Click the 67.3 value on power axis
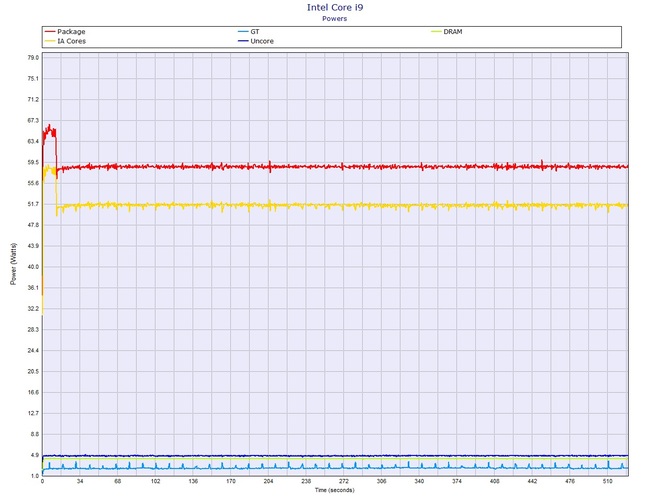670x502 pixels. click(33, 120)
